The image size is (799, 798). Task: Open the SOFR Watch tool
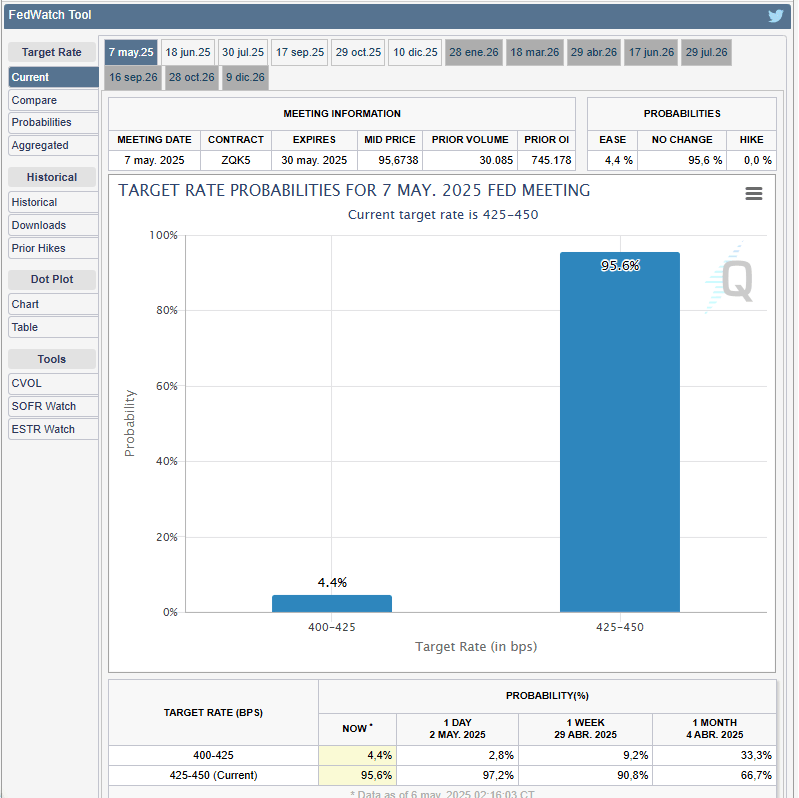54,406
